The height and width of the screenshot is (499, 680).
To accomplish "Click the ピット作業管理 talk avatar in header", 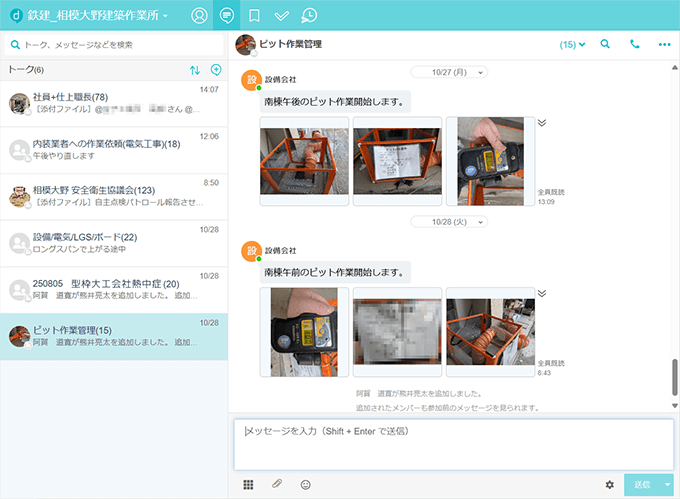I will [x=245, y=45].
